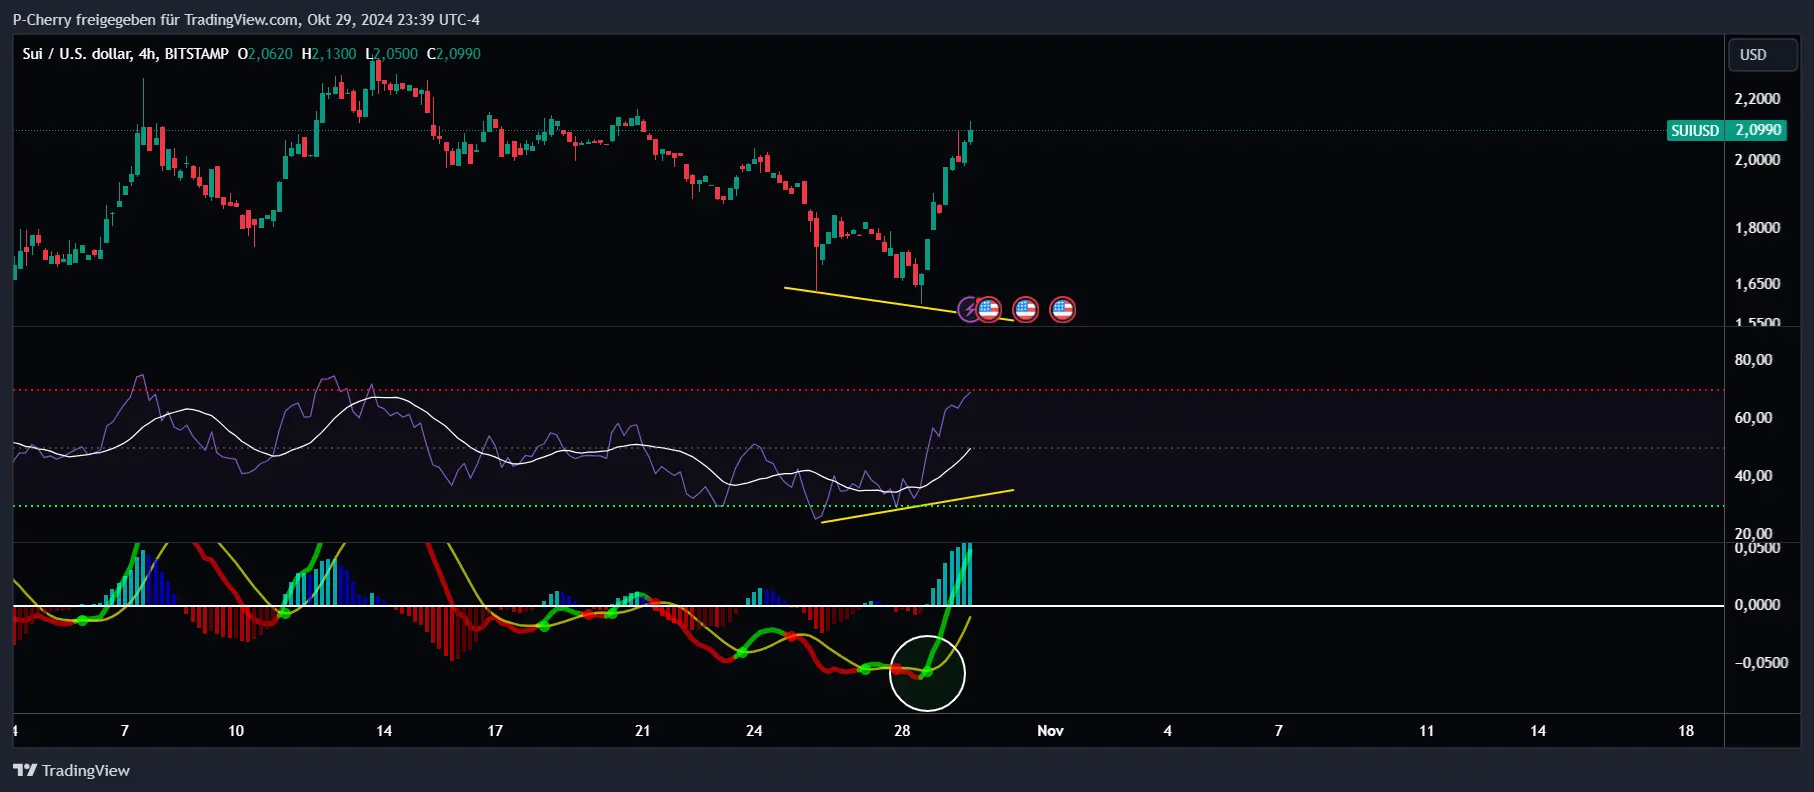
Task: Click the 4 date label after Nov
Action: point(1167,731)
